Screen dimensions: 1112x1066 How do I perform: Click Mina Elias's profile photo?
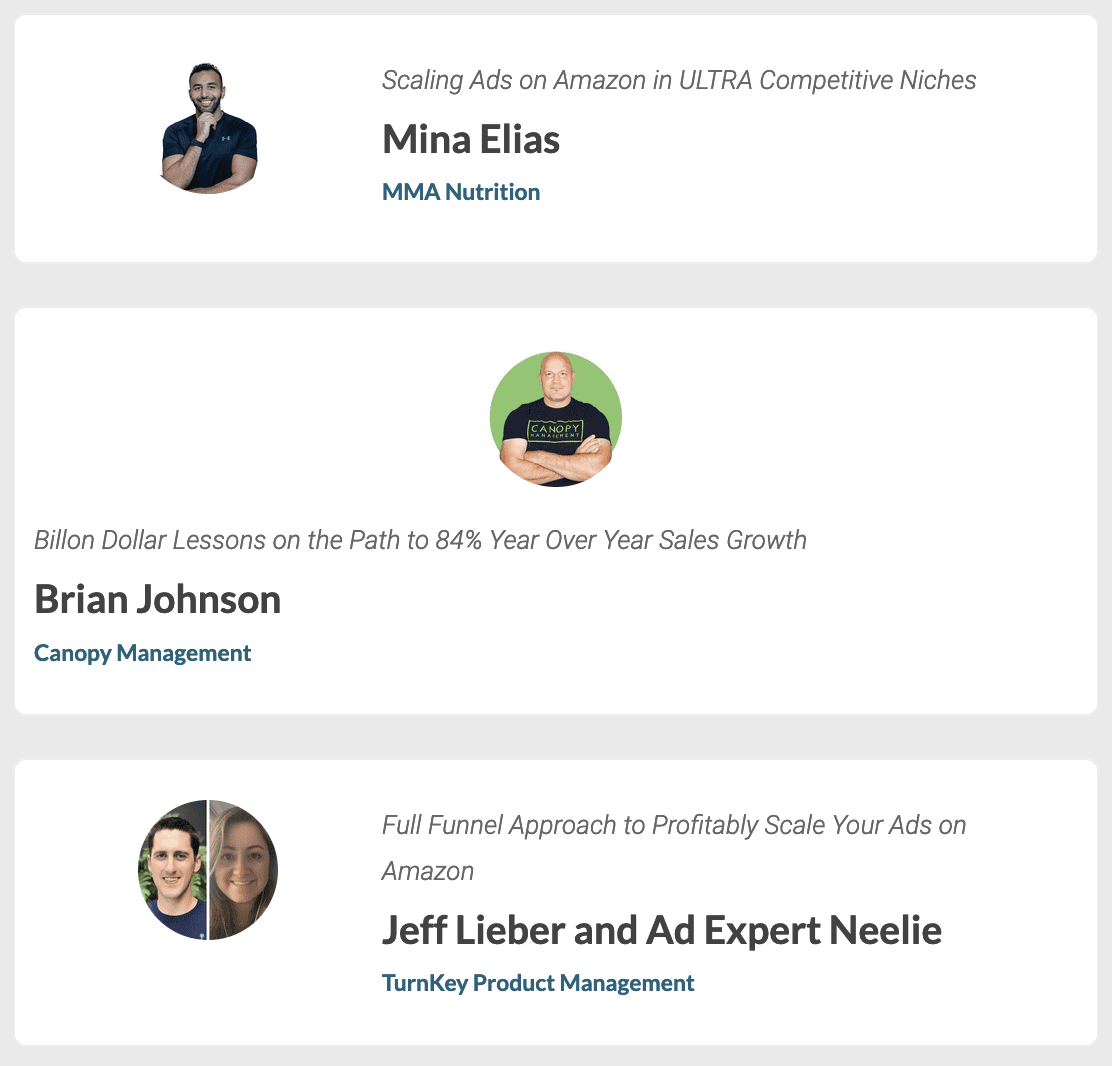point(209,128)
